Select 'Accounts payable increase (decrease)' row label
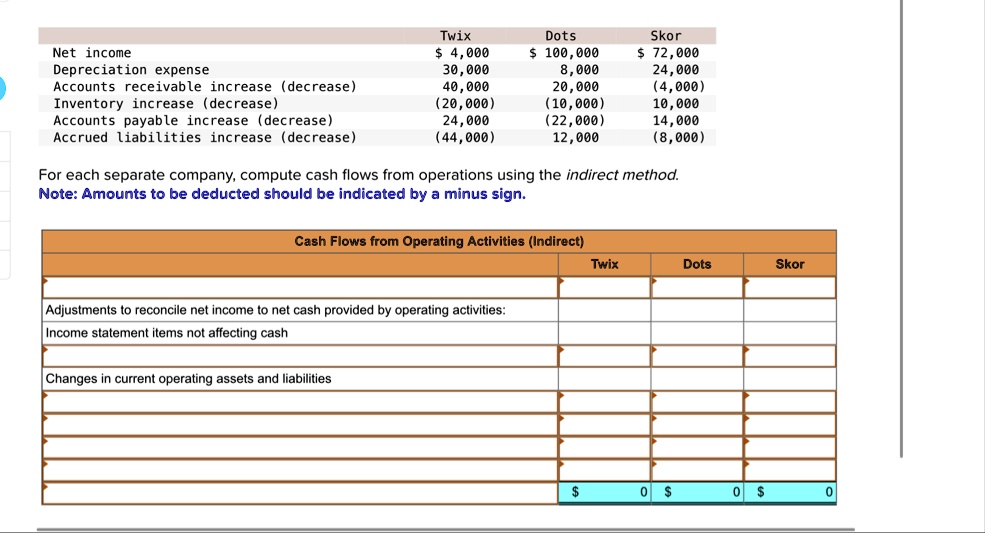 pos(193,121)
